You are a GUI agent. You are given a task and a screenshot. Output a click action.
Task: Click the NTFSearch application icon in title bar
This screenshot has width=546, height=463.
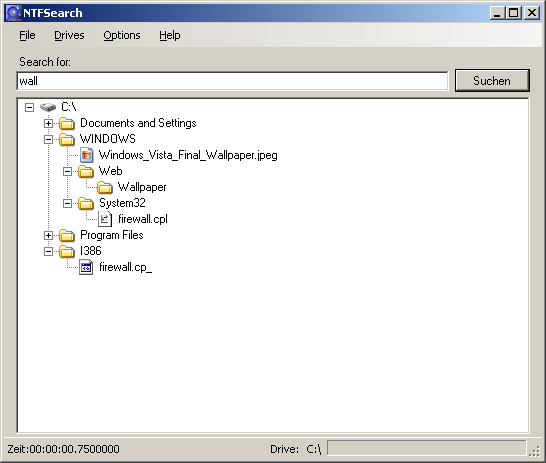(13, 13)
